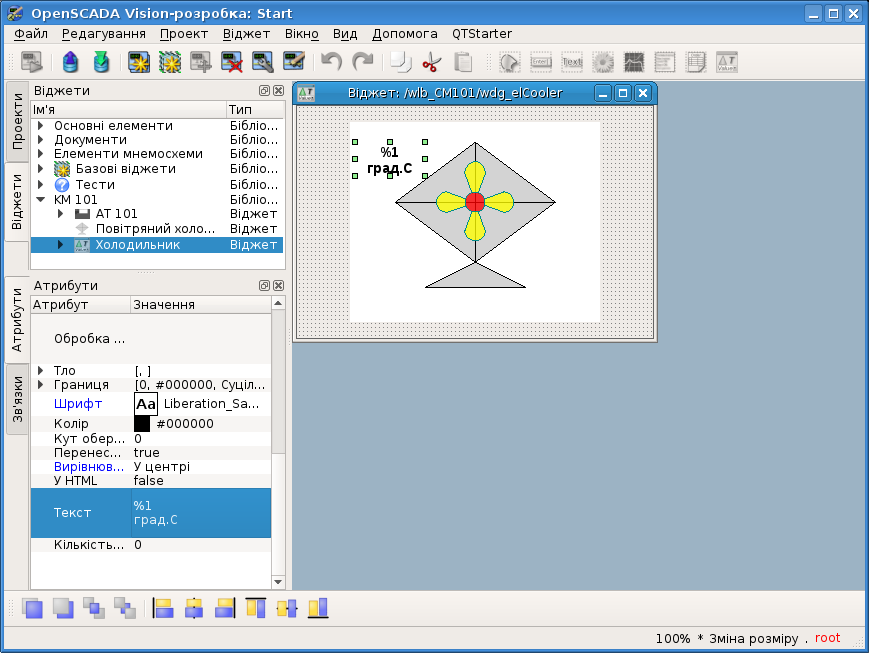This screenshot has height=653, width=869.
Task: Switch to the Зв'язки side tab
Action: click(17, 399)
